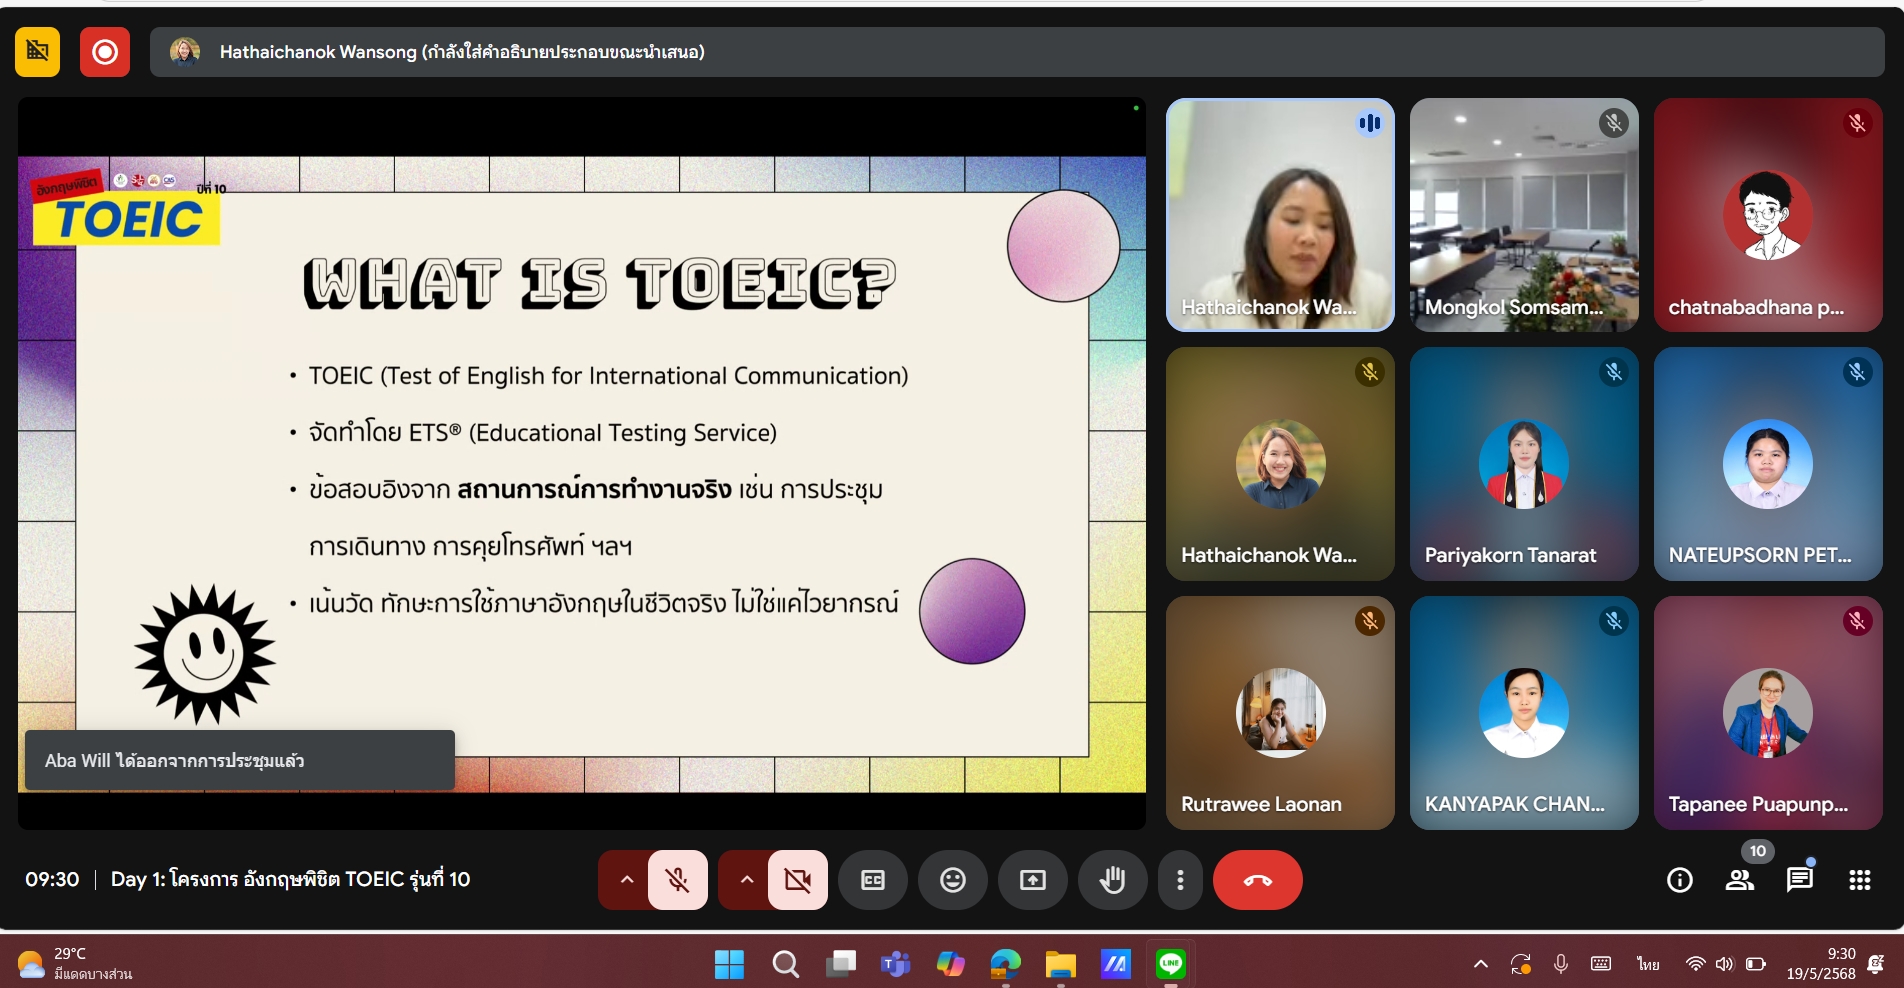Click the muted mic icon on Mongkol's tile
The height and width of the screenshot is (988, 1904).
(x=1613, y=123)
